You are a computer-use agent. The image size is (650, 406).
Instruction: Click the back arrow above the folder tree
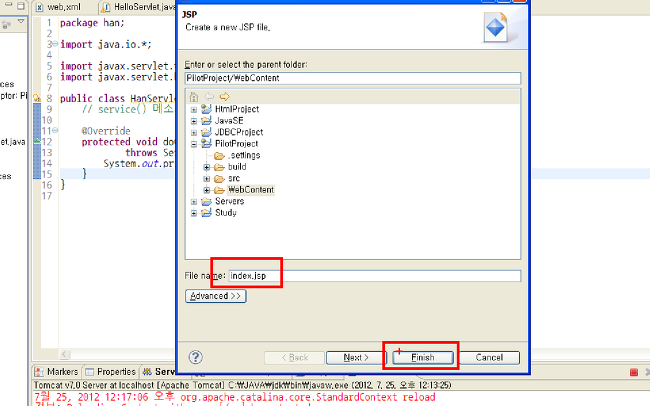pos(209,97)
